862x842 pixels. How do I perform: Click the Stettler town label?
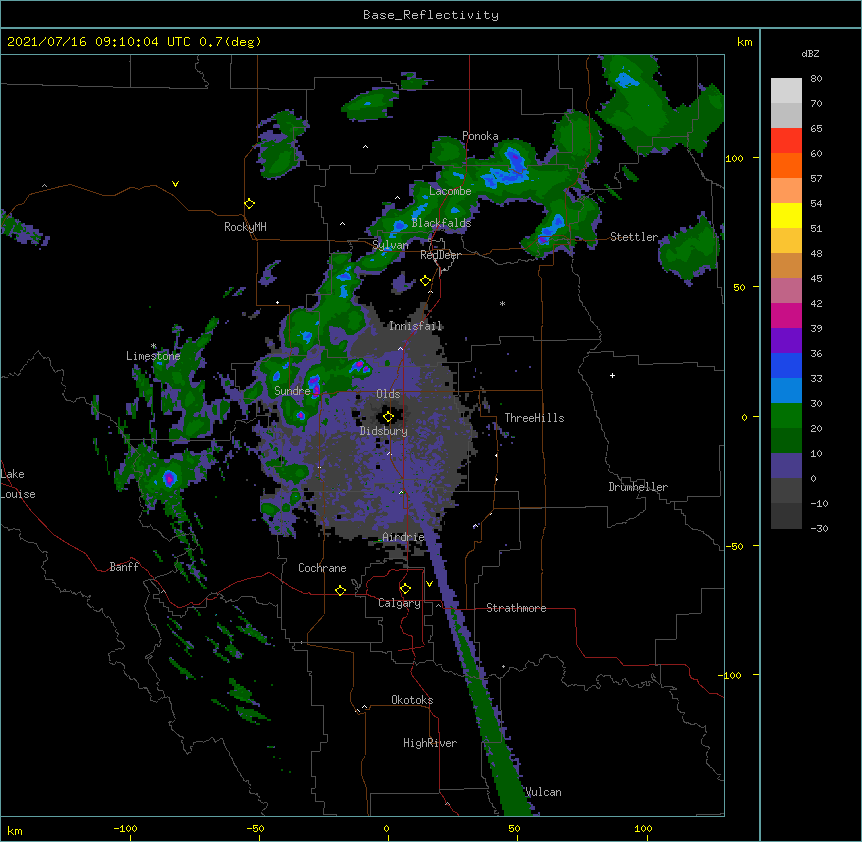point(634,237)
